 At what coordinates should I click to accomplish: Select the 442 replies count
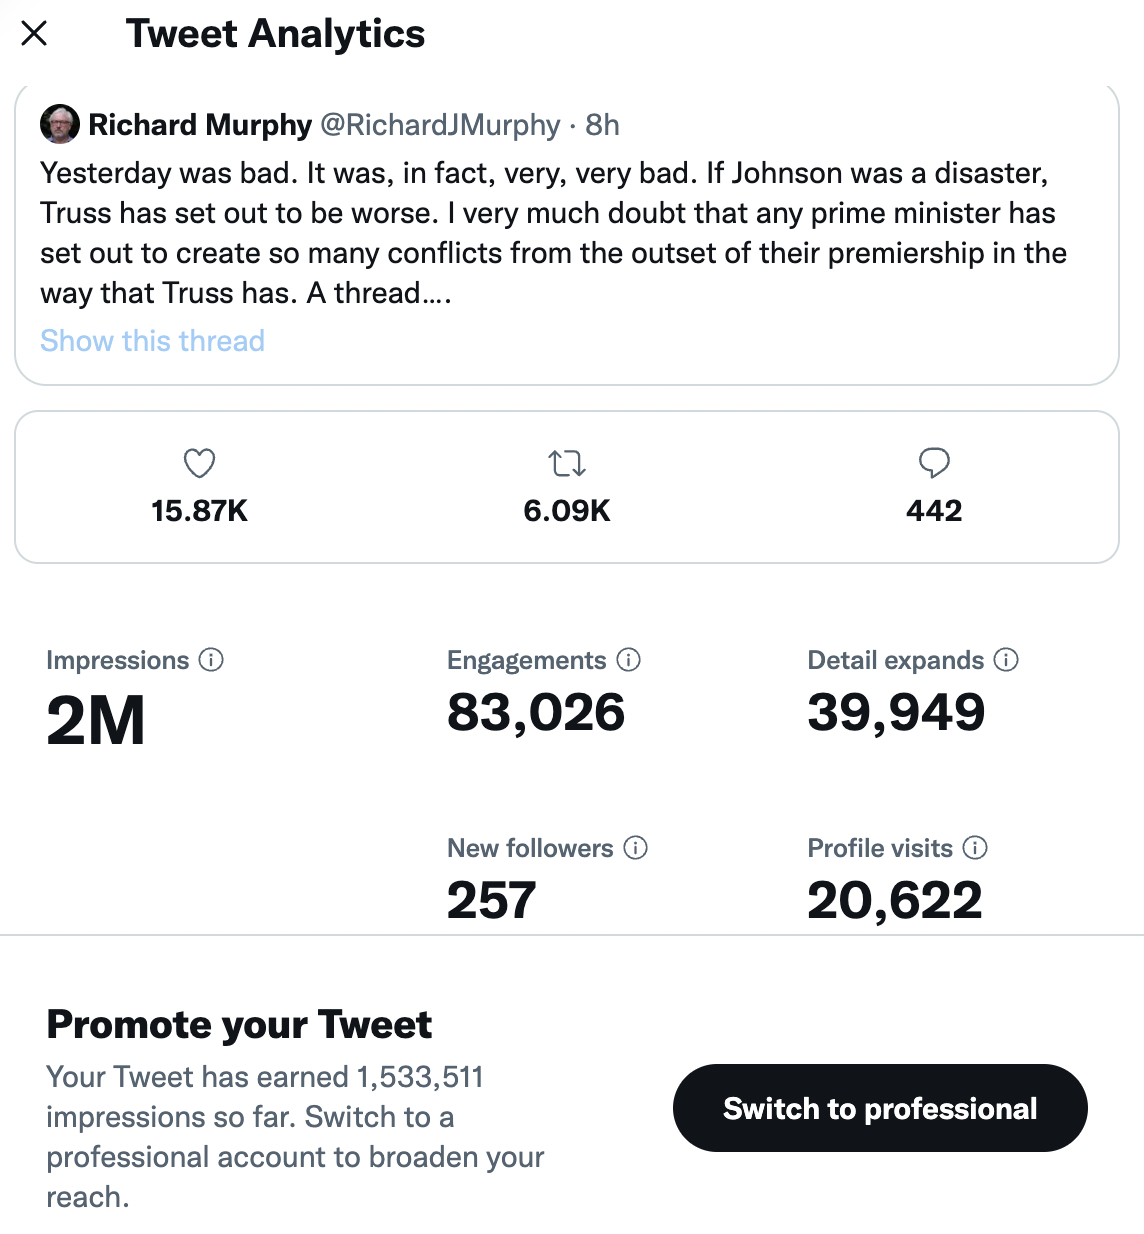click(934, 510)
